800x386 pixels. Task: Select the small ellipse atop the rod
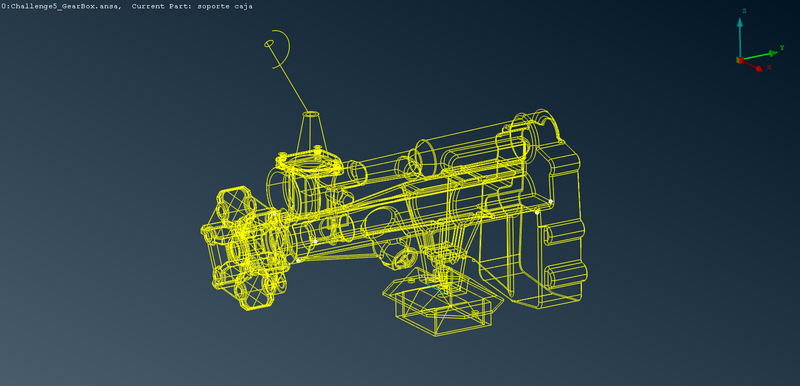tap(269, 44)
